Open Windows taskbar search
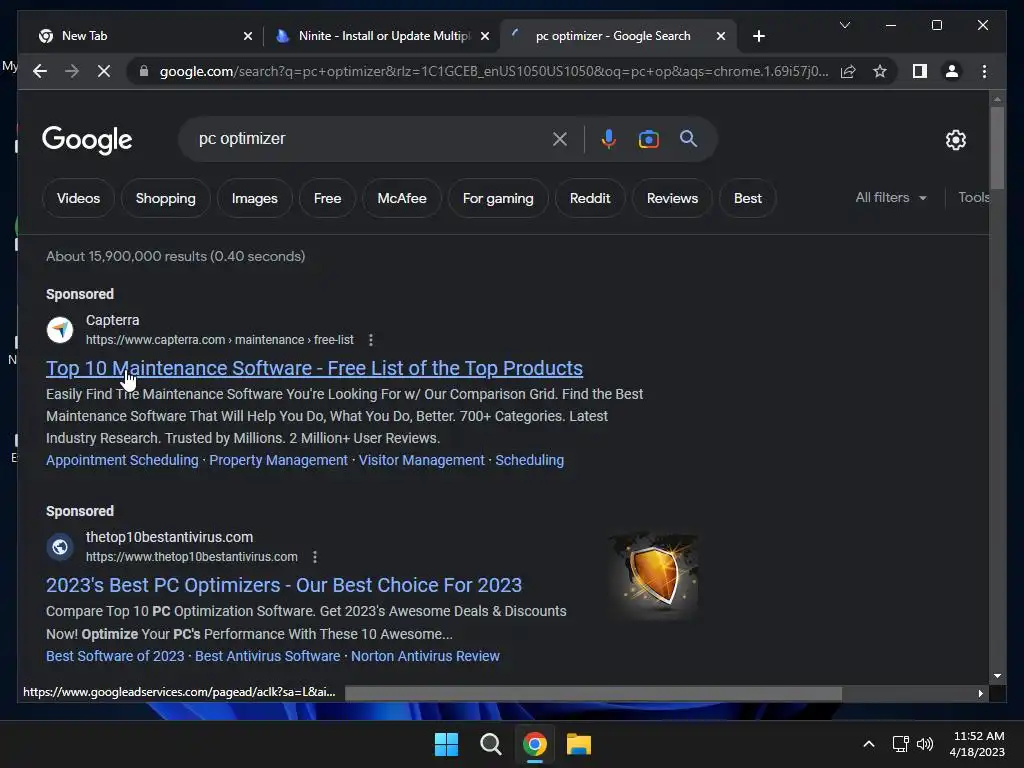The height and width of the screenshot is (768, 1024). coord(490,744)
